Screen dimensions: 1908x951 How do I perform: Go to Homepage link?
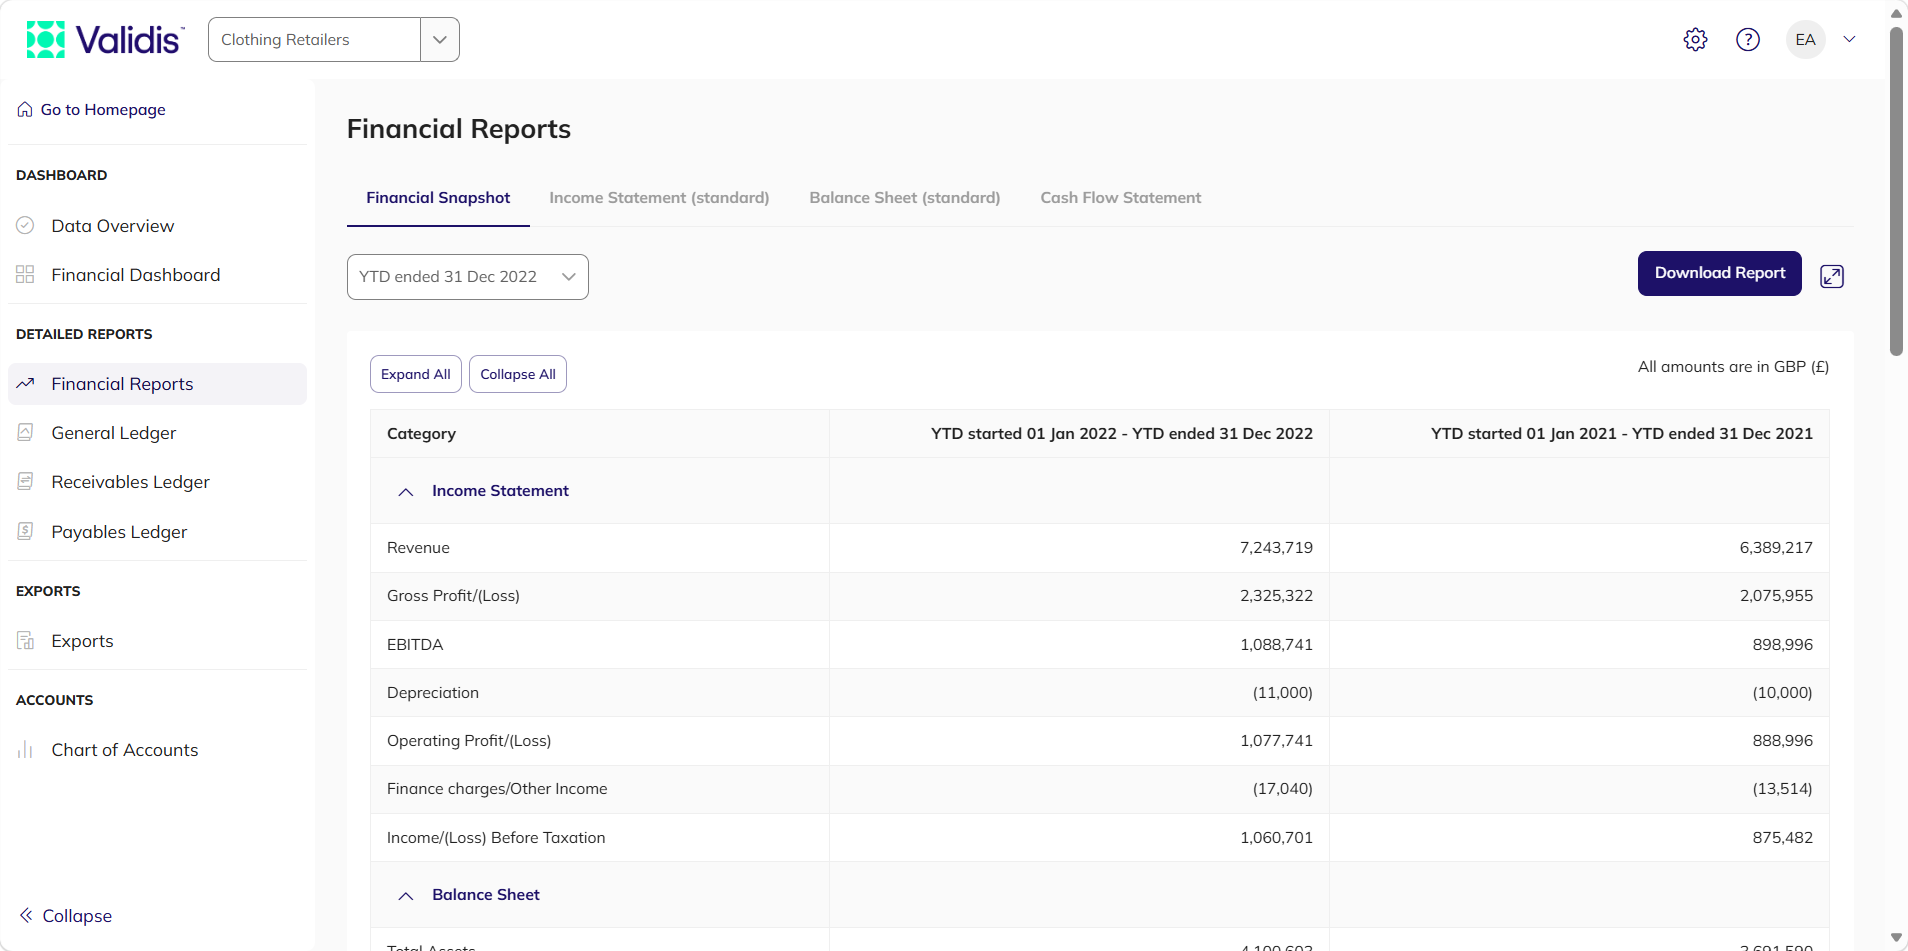pyautogui.click(x=103, y=110)
